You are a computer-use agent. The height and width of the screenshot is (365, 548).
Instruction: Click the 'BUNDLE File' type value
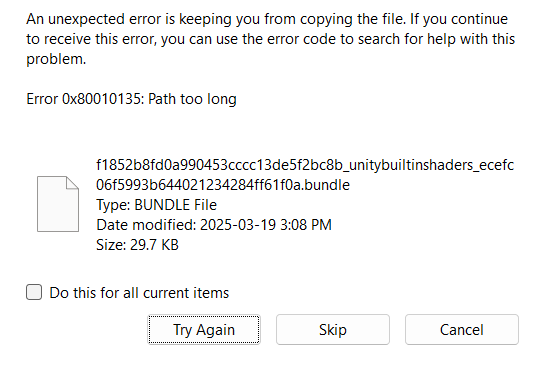pos(175,205)
